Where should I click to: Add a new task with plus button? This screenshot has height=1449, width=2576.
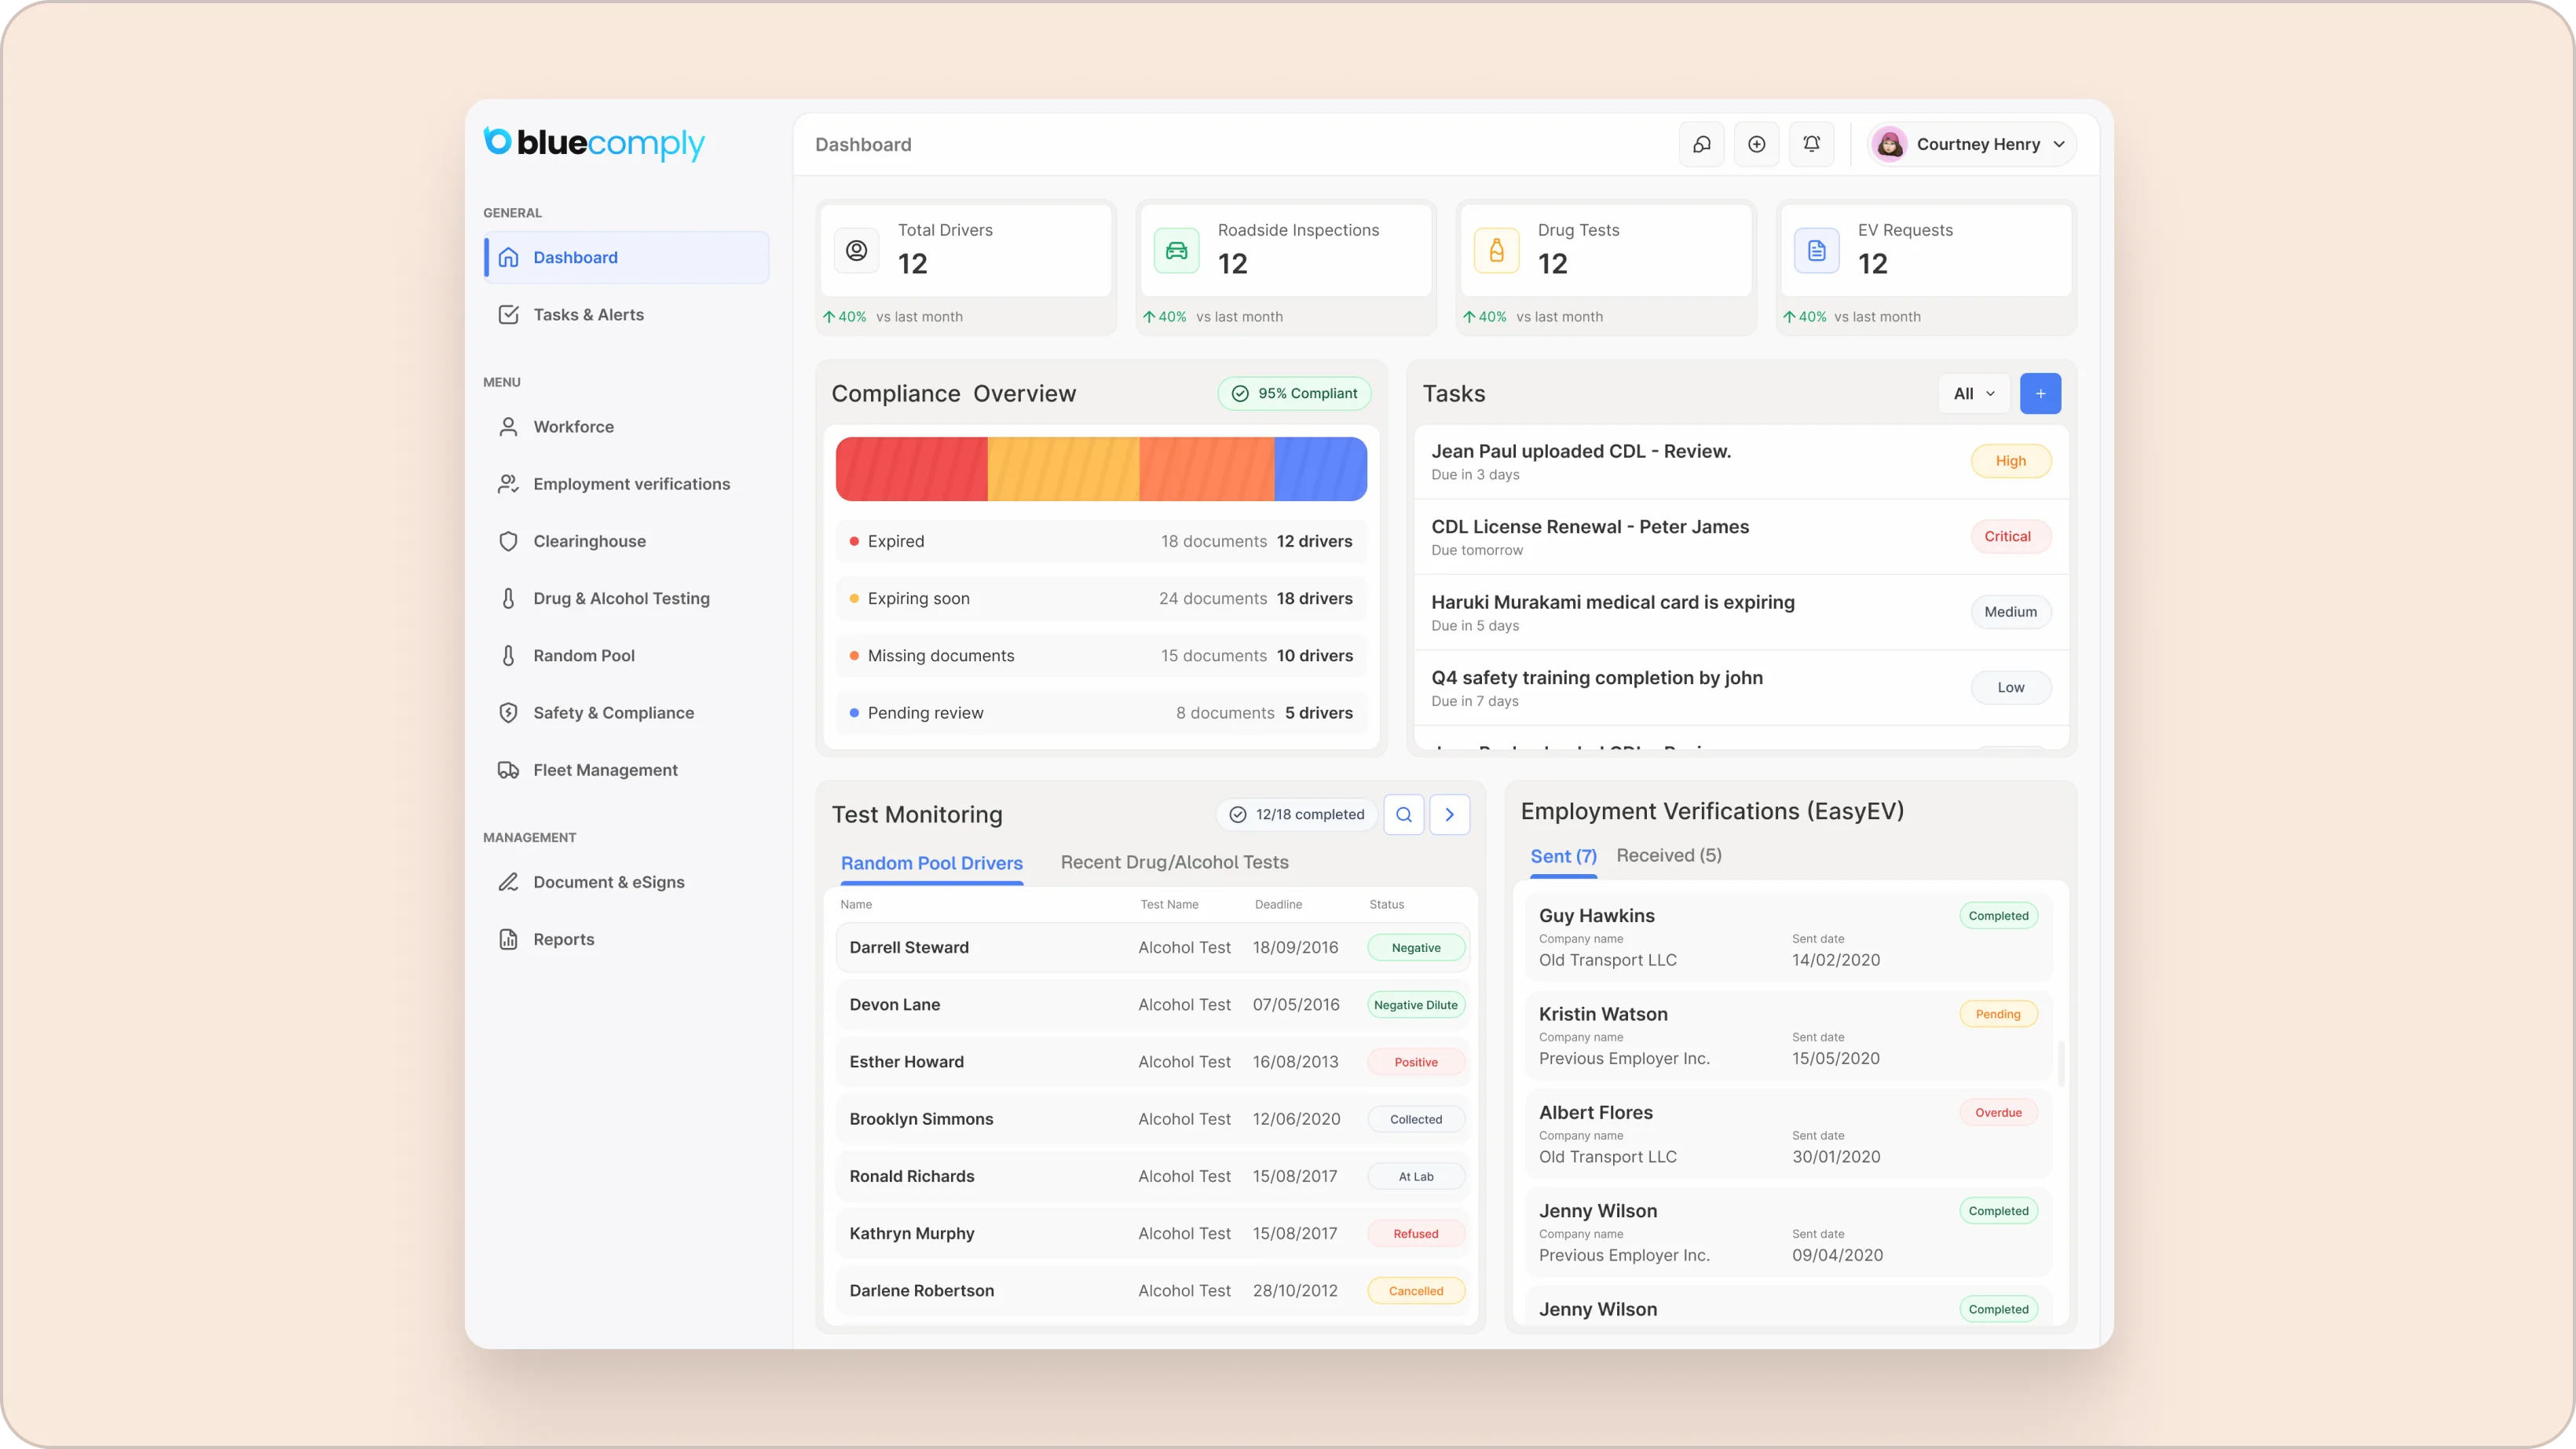2040,393
